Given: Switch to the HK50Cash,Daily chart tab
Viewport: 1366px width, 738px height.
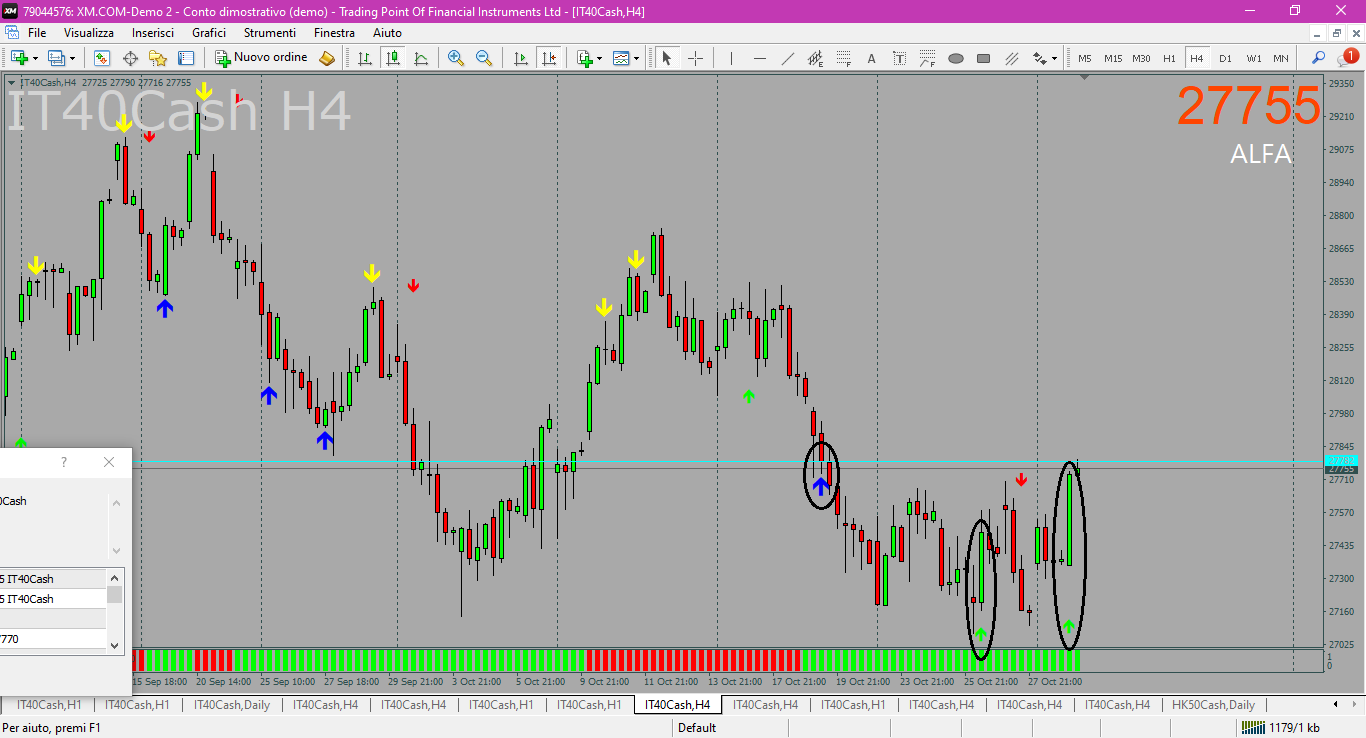Looking at the screenshot, I should tap(1213, 705).
